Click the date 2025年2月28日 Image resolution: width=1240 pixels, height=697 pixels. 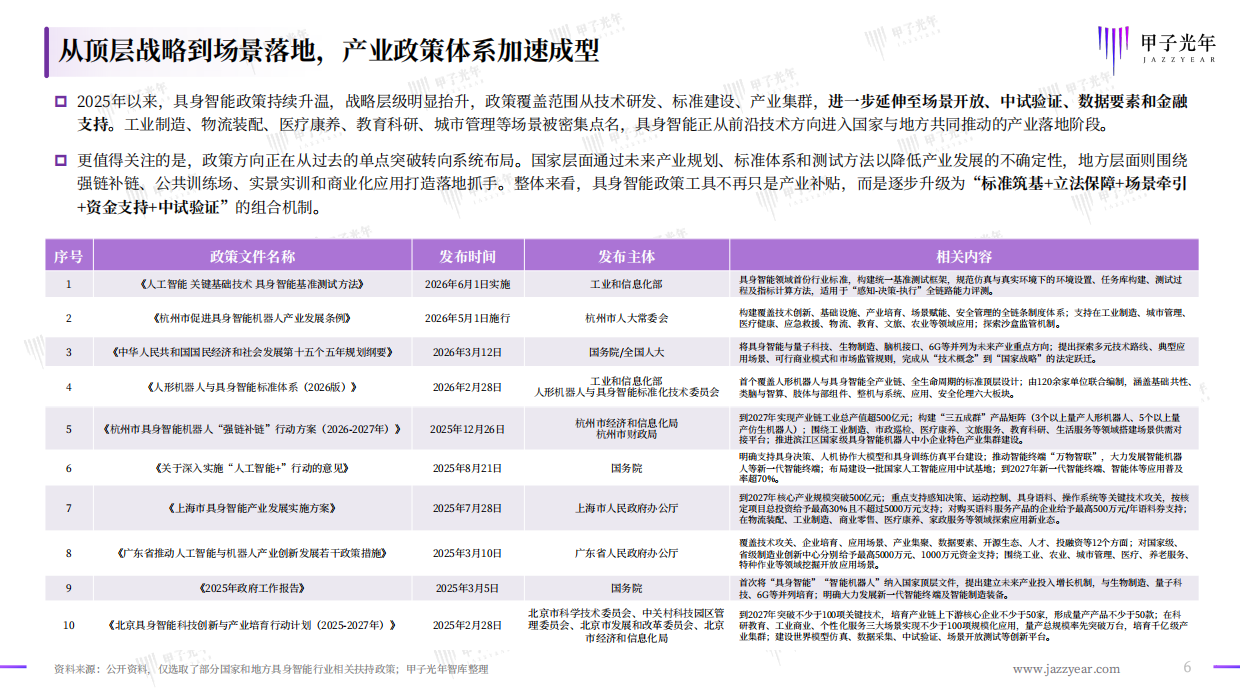click(x=467, y=625)
